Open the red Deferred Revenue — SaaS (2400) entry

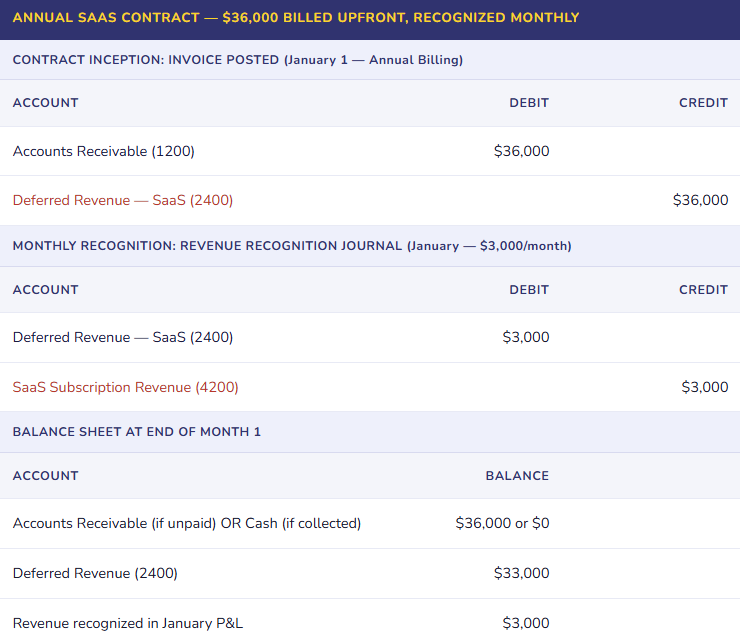point(123,201)
